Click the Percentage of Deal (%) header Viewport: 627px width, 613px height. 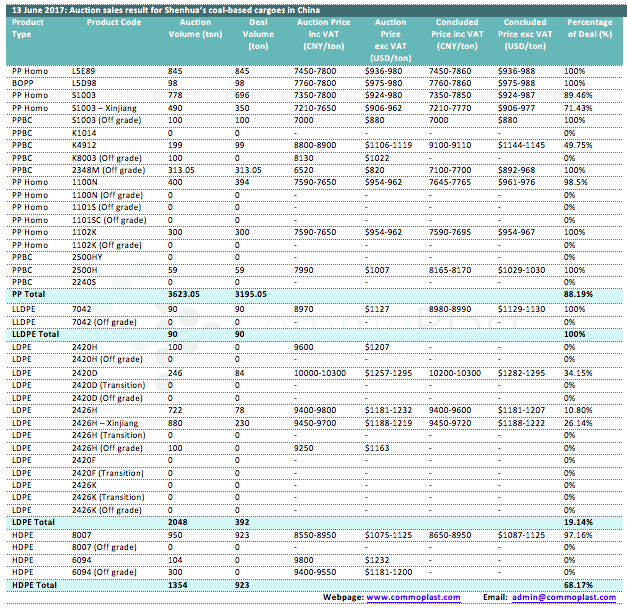pyautogui.click(x=589, y=28)
